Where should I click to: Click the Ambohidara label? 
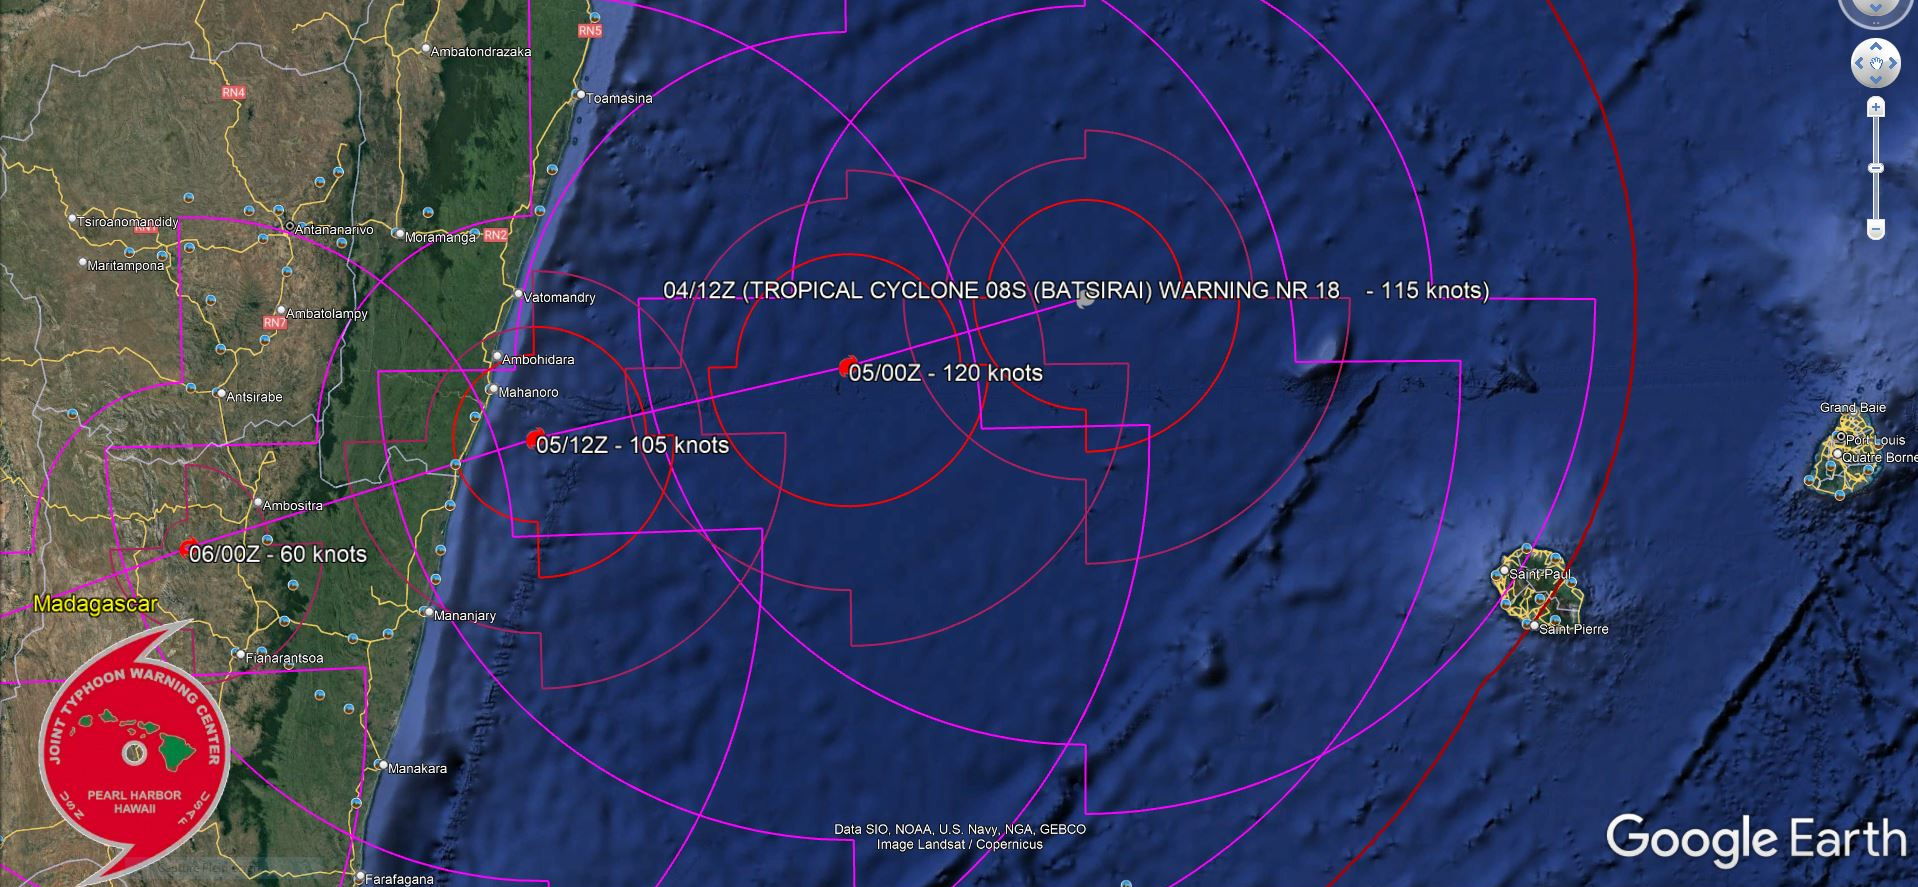tap(538, 360)
